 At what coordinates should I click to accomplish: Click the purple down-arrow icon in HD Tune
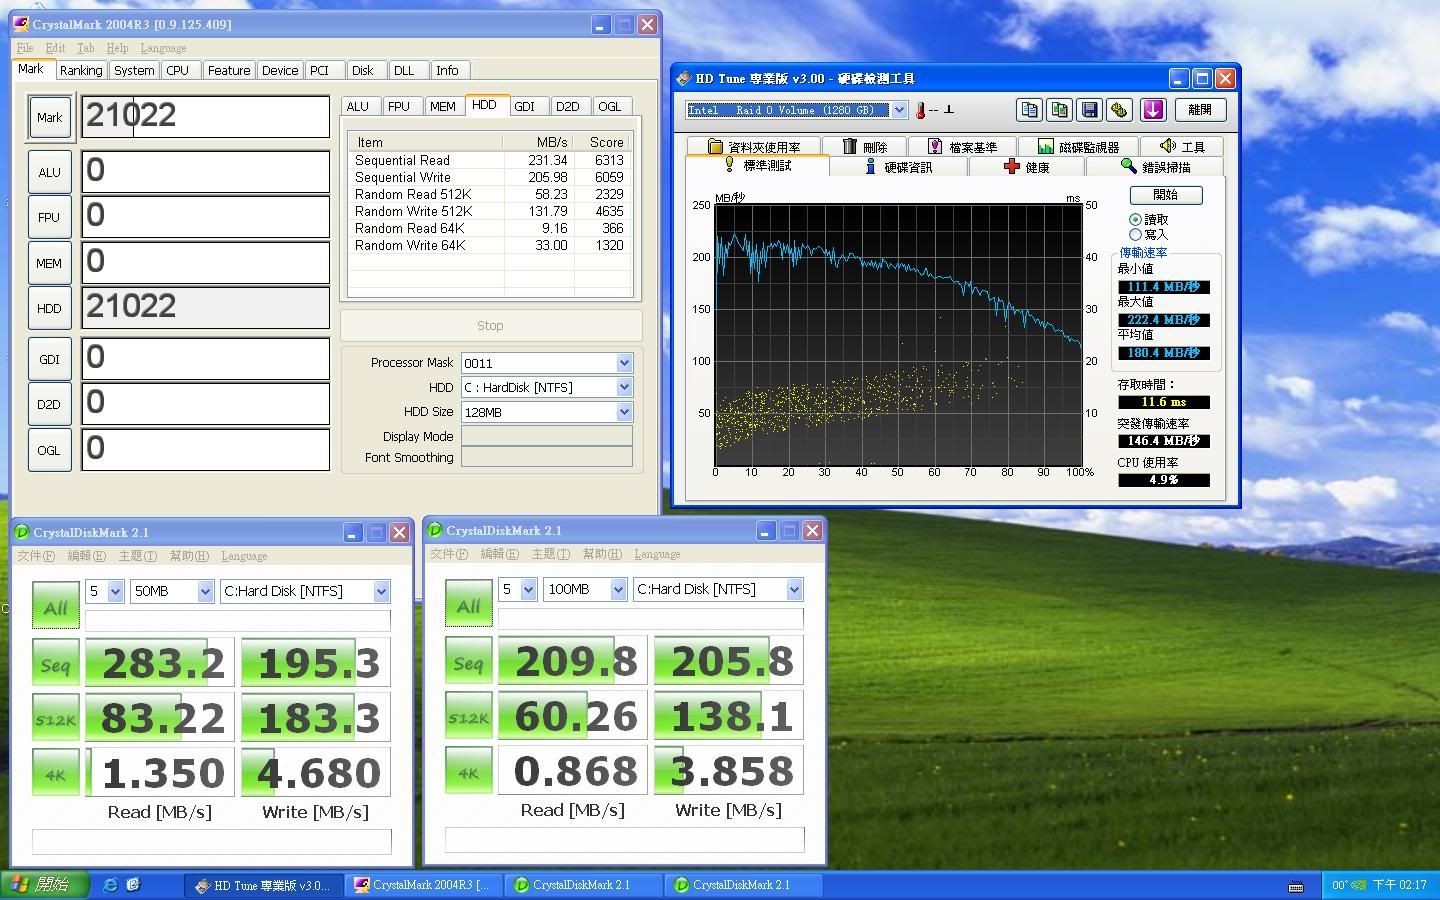(x=1153, y=110)
